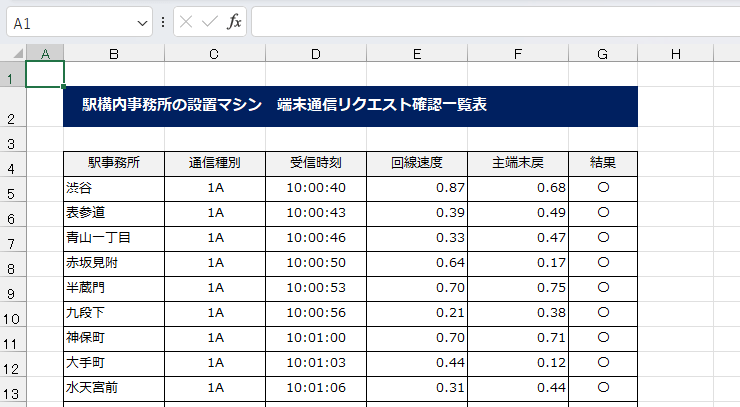Select the 主端末戻 value 0.68
The image size is (740, 407).
click(x=518, y=189)
